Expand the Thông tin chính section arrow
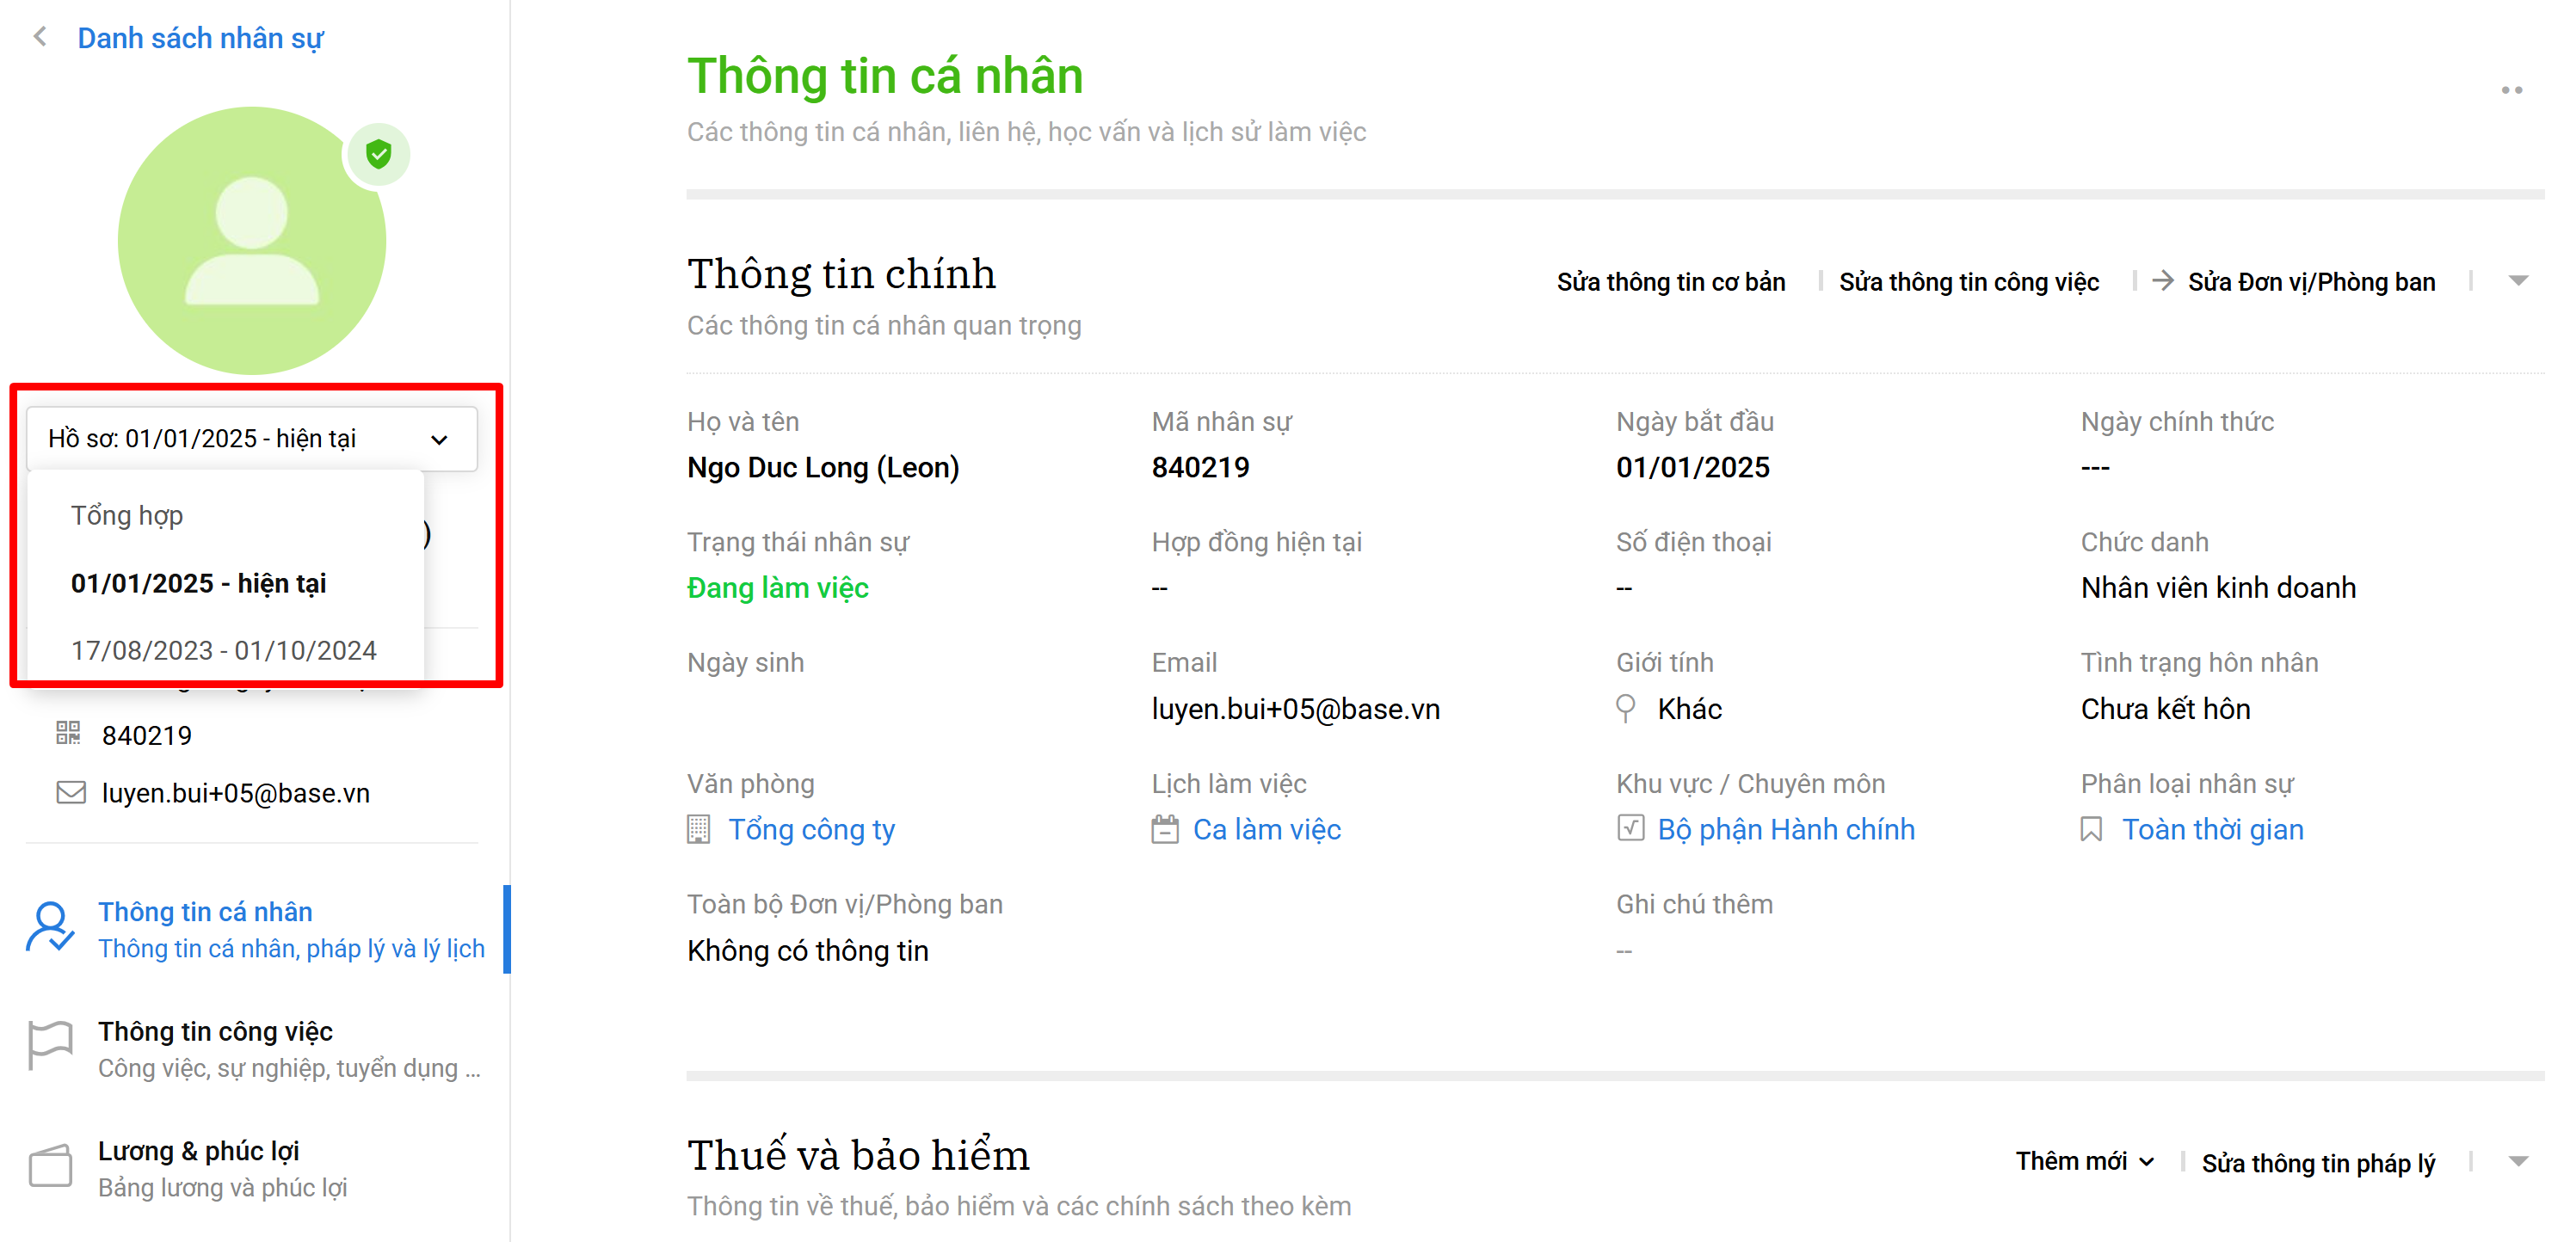The image size is (2576, 1242). pos(2518,281)
